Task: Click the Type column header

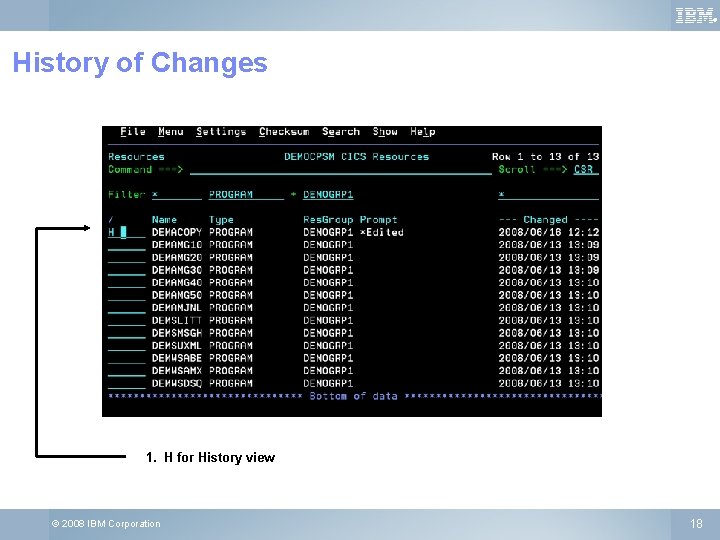Action: pyautogui.click(x=221, y=220)
